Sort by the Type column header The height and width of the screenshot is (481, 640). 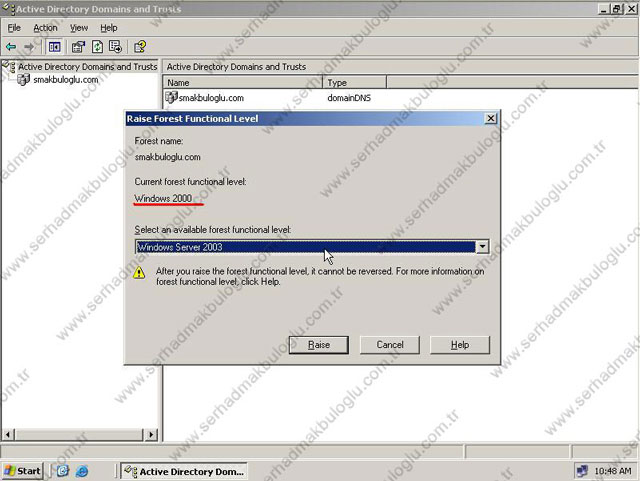tap(355, 82)
